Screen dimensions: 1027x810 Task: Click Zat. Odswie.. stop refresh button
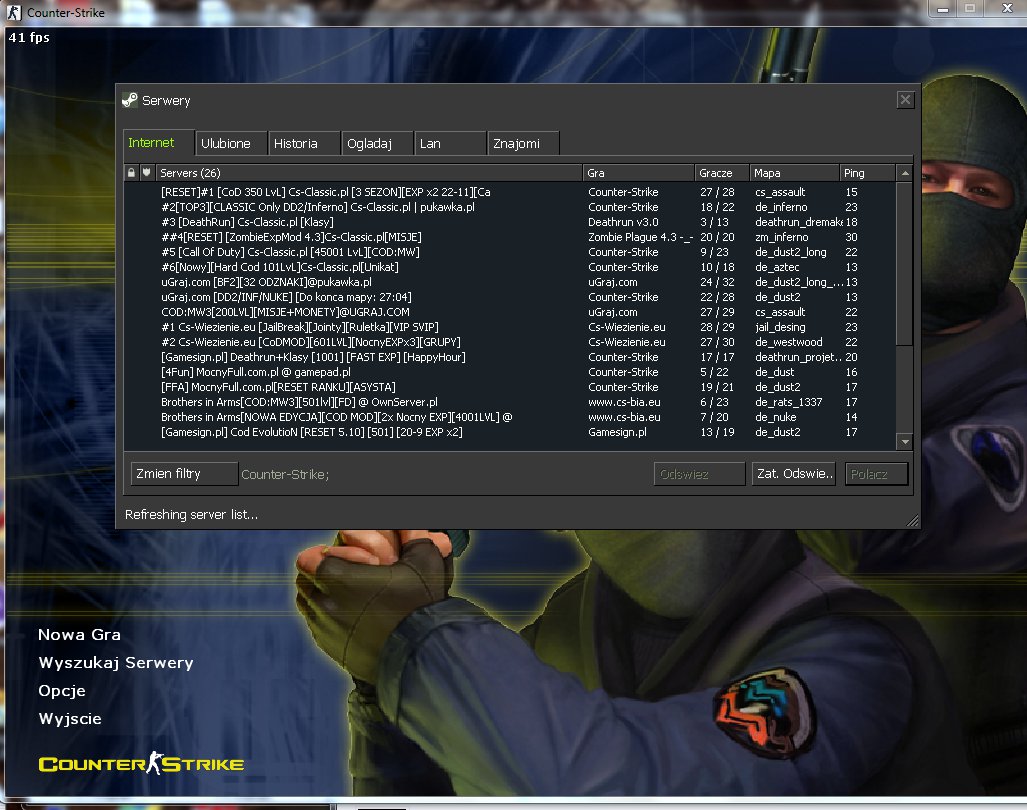(x=794, y=473)
